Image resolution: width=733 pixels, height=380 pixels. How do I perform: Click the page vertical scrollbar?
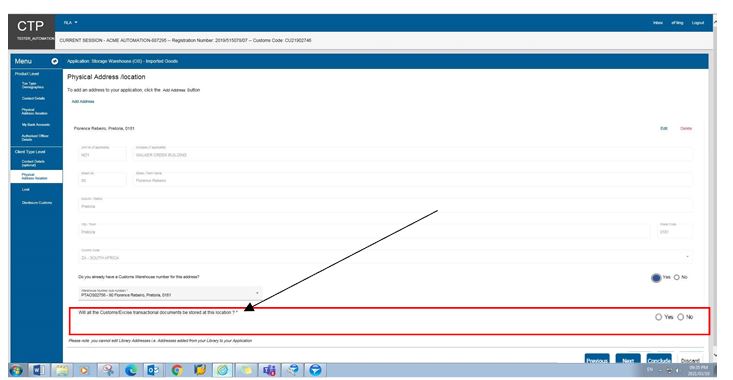[x=713, y=187]
